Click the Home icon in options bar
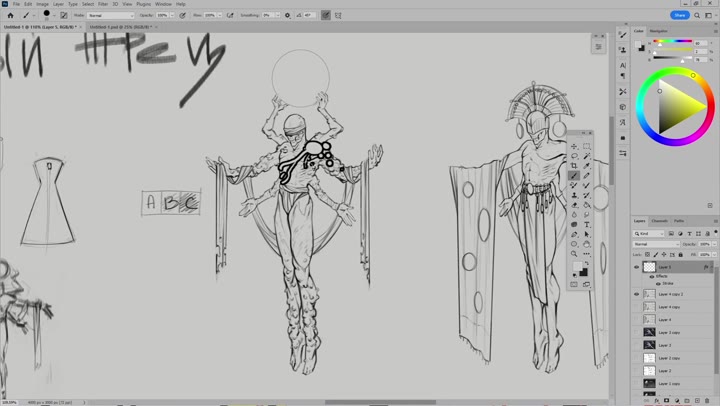 click(x=11, y=15)
